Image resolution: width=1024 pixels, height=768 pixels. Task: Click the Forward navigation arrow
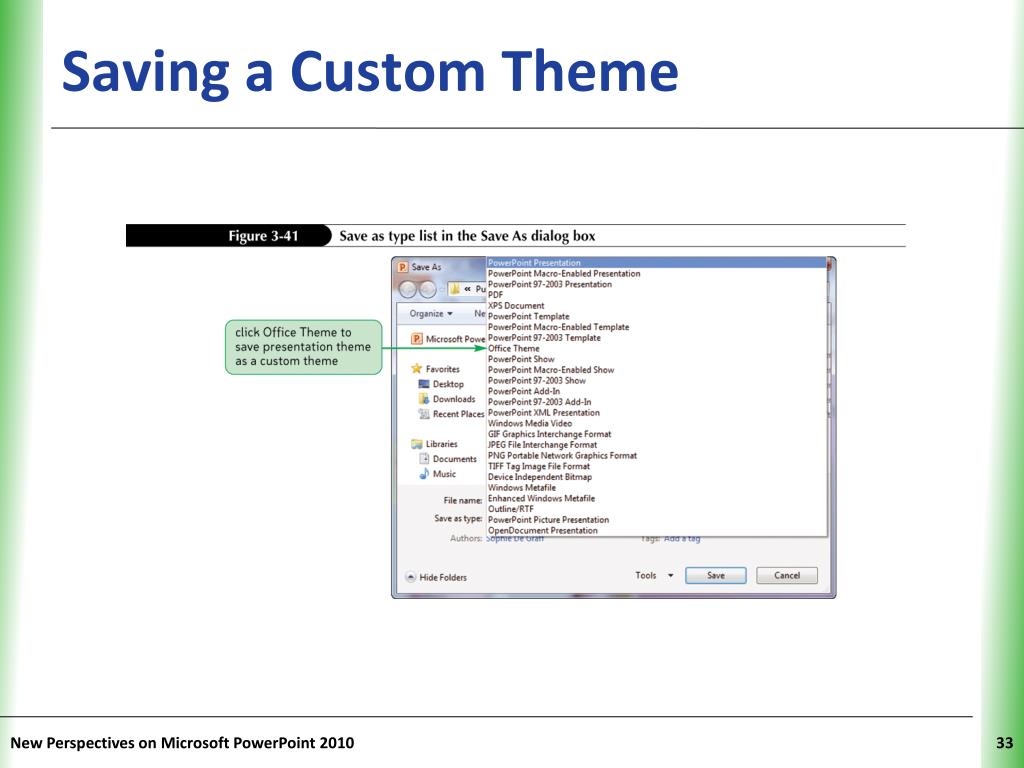coord(428,289)
